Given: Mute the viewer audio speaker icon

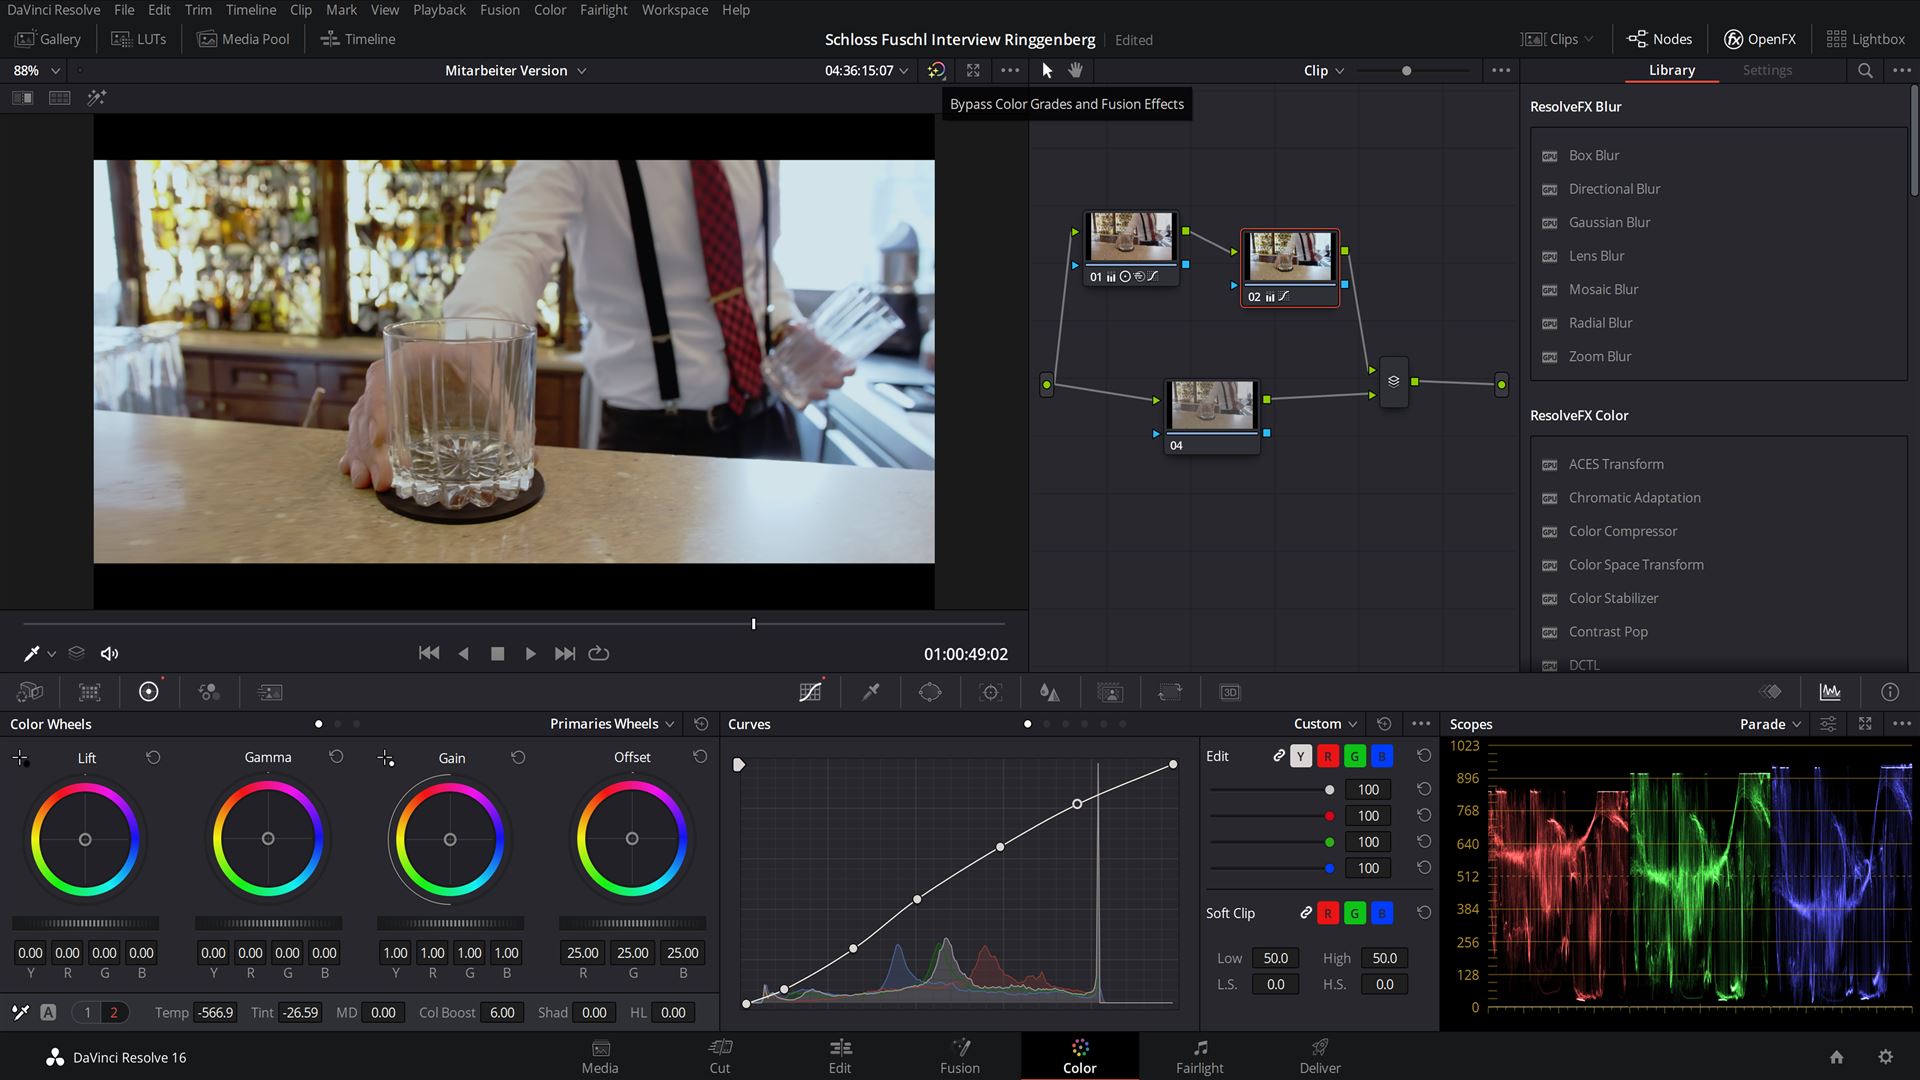Looking at the screenshot, I should click(x=110, y=653).
